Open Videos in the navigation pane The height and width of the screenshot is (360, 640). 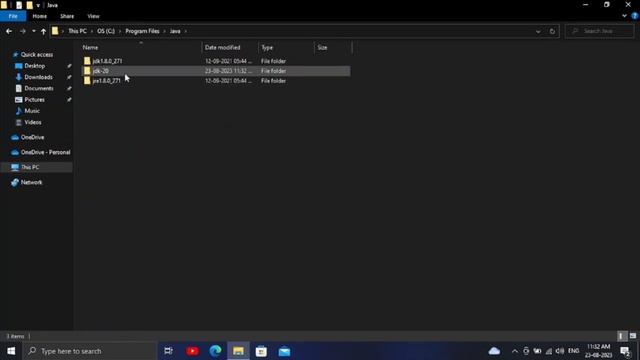click(x=33, y=122)
